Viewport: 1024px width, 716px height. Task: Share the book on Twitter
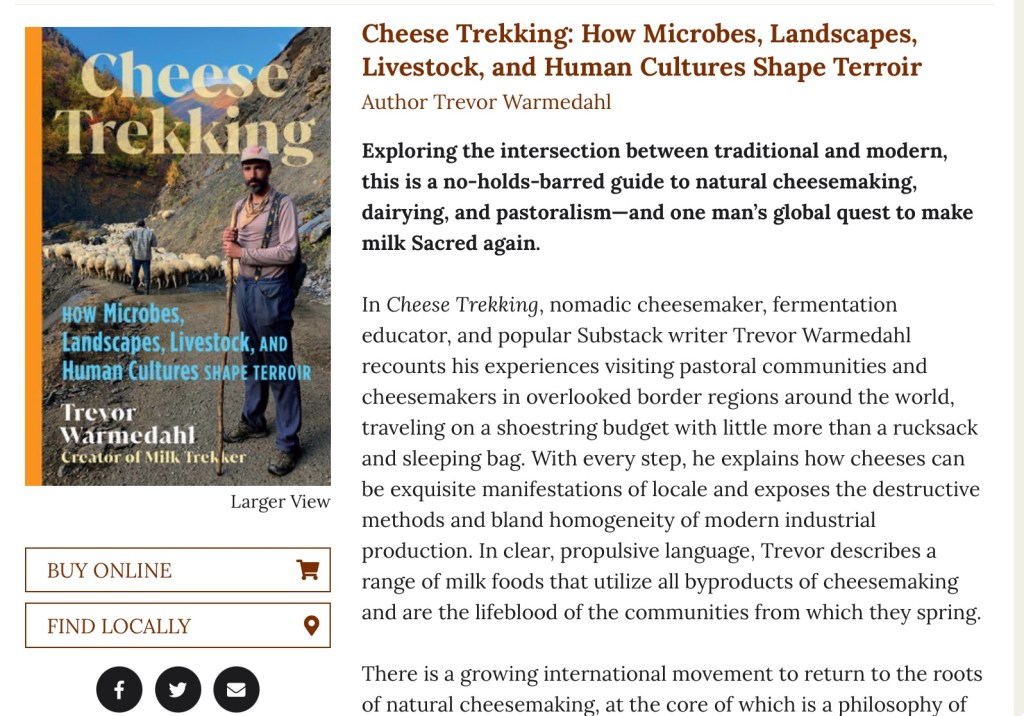click(178, 689)
